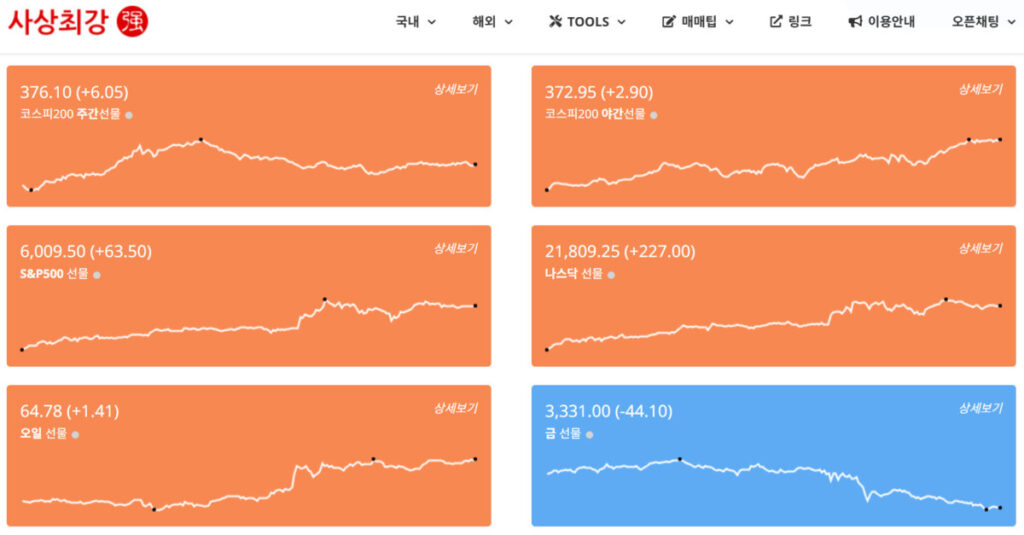Click the edit pencil icon beside 매매팁
This screenshot has width=1024, height=535.
coord(669,22)
